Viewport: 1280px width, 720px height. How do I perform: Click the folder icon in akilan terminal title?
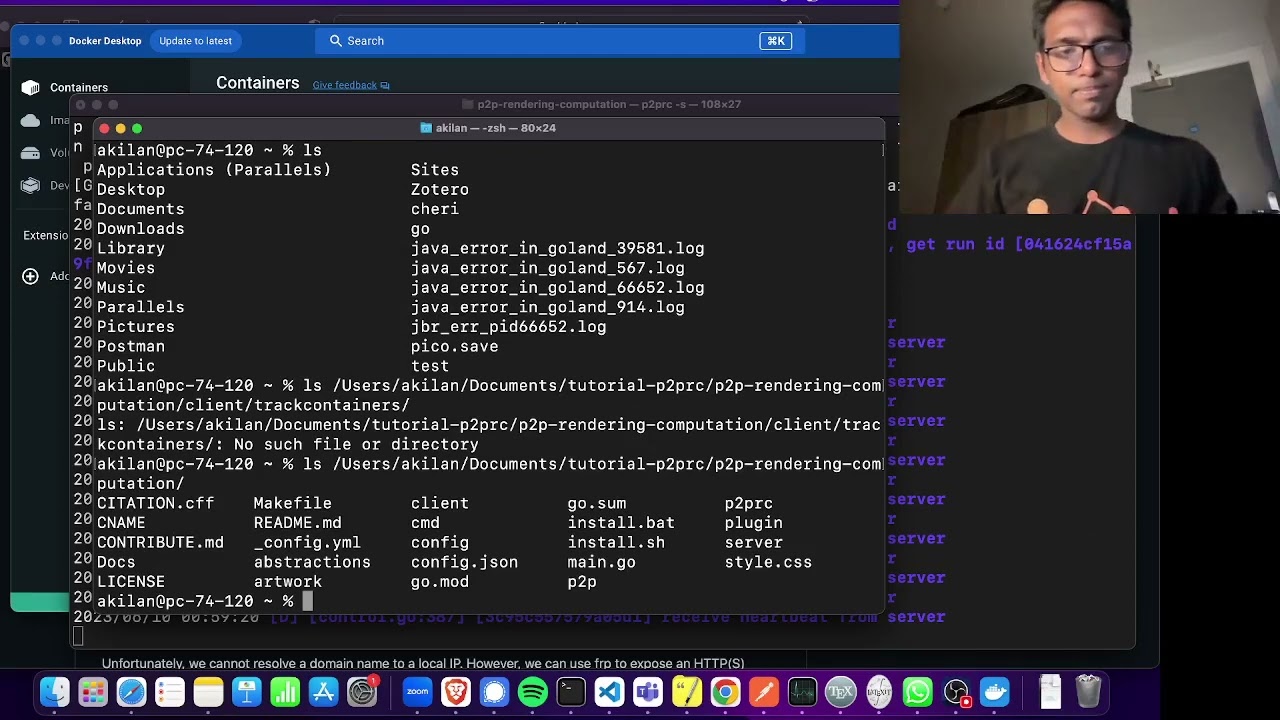(x=426, y=128)
